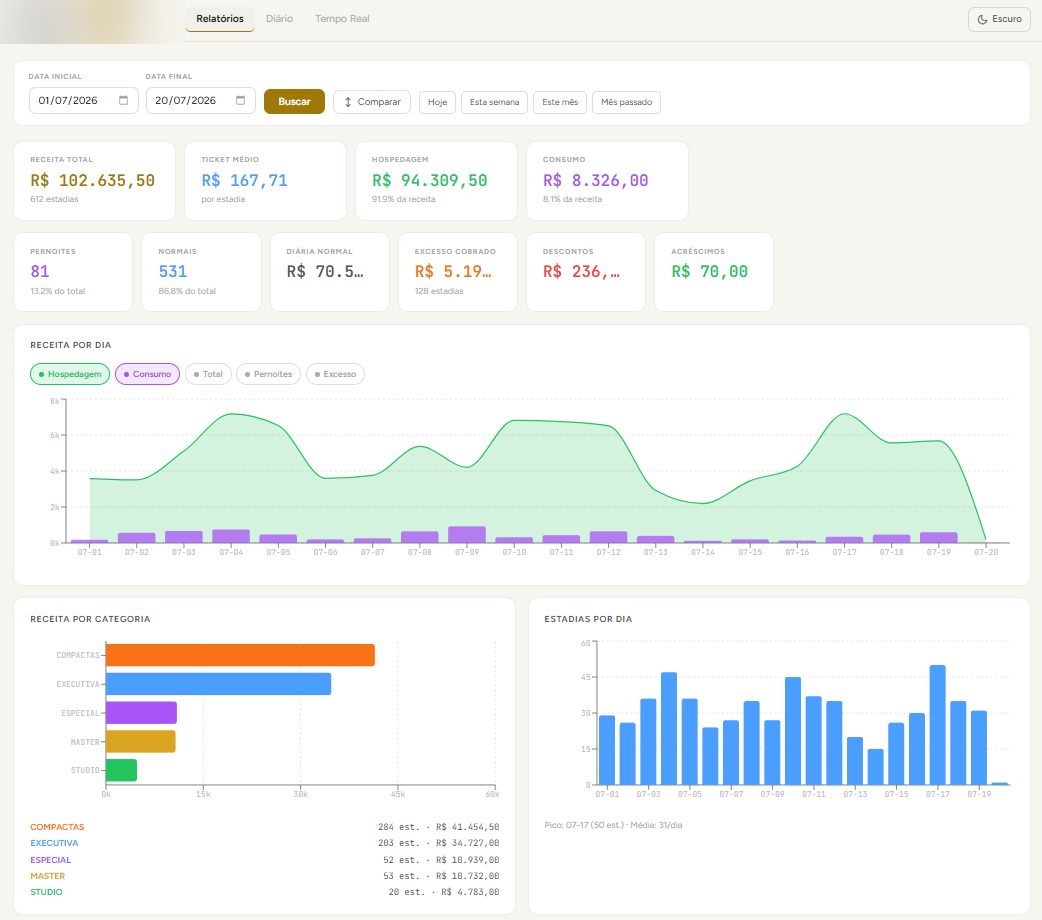This screenshot has width=1042, height=920.
Task: Select the Hoje quick range
Action: 437,102
